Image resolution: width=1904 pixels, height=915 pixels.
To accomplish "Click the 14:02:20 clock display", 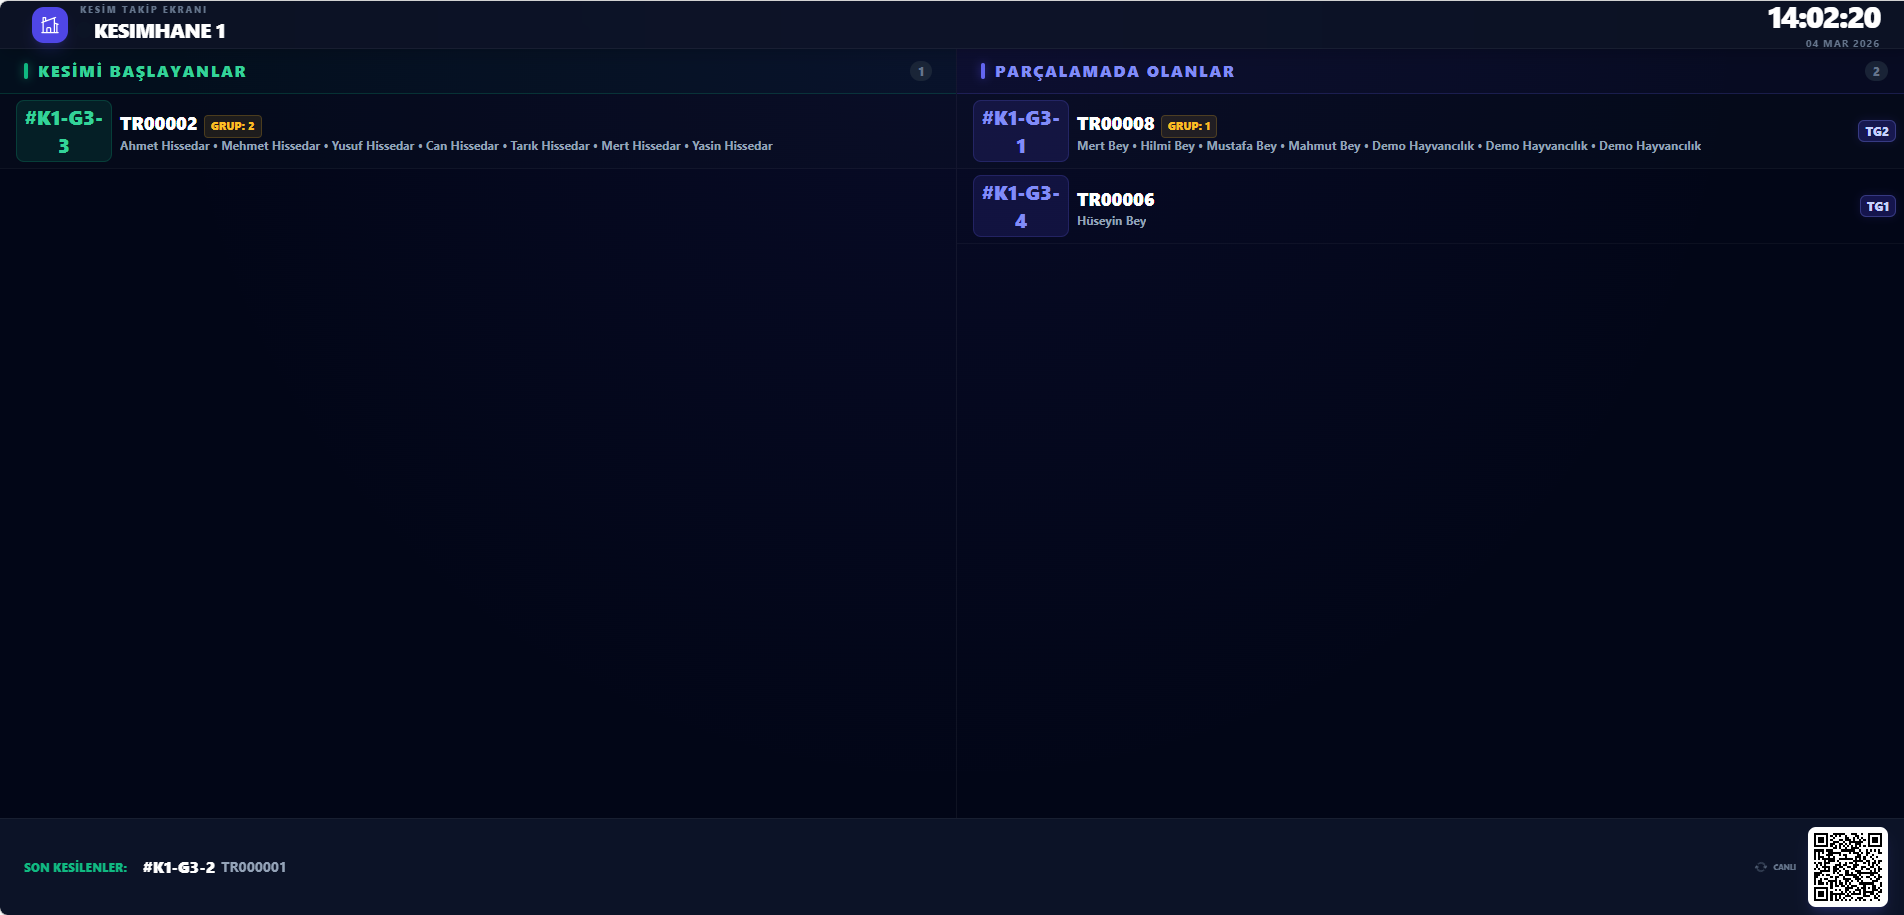I will pyautogui.click(x=1823, y=18).
